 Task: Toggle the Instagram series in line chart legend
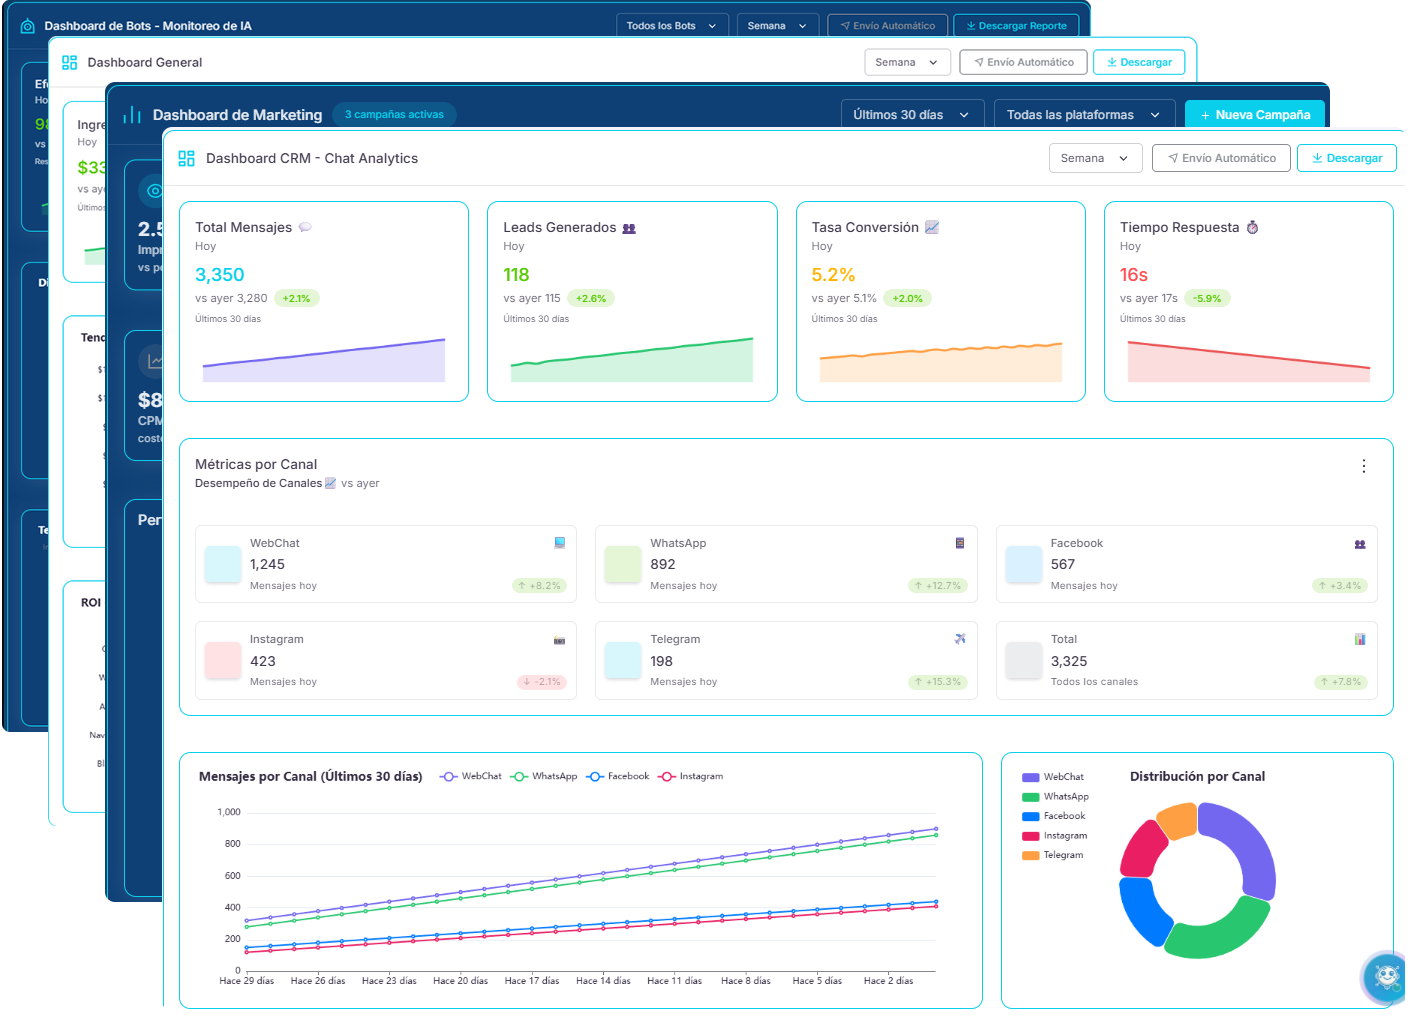[691, 777]
